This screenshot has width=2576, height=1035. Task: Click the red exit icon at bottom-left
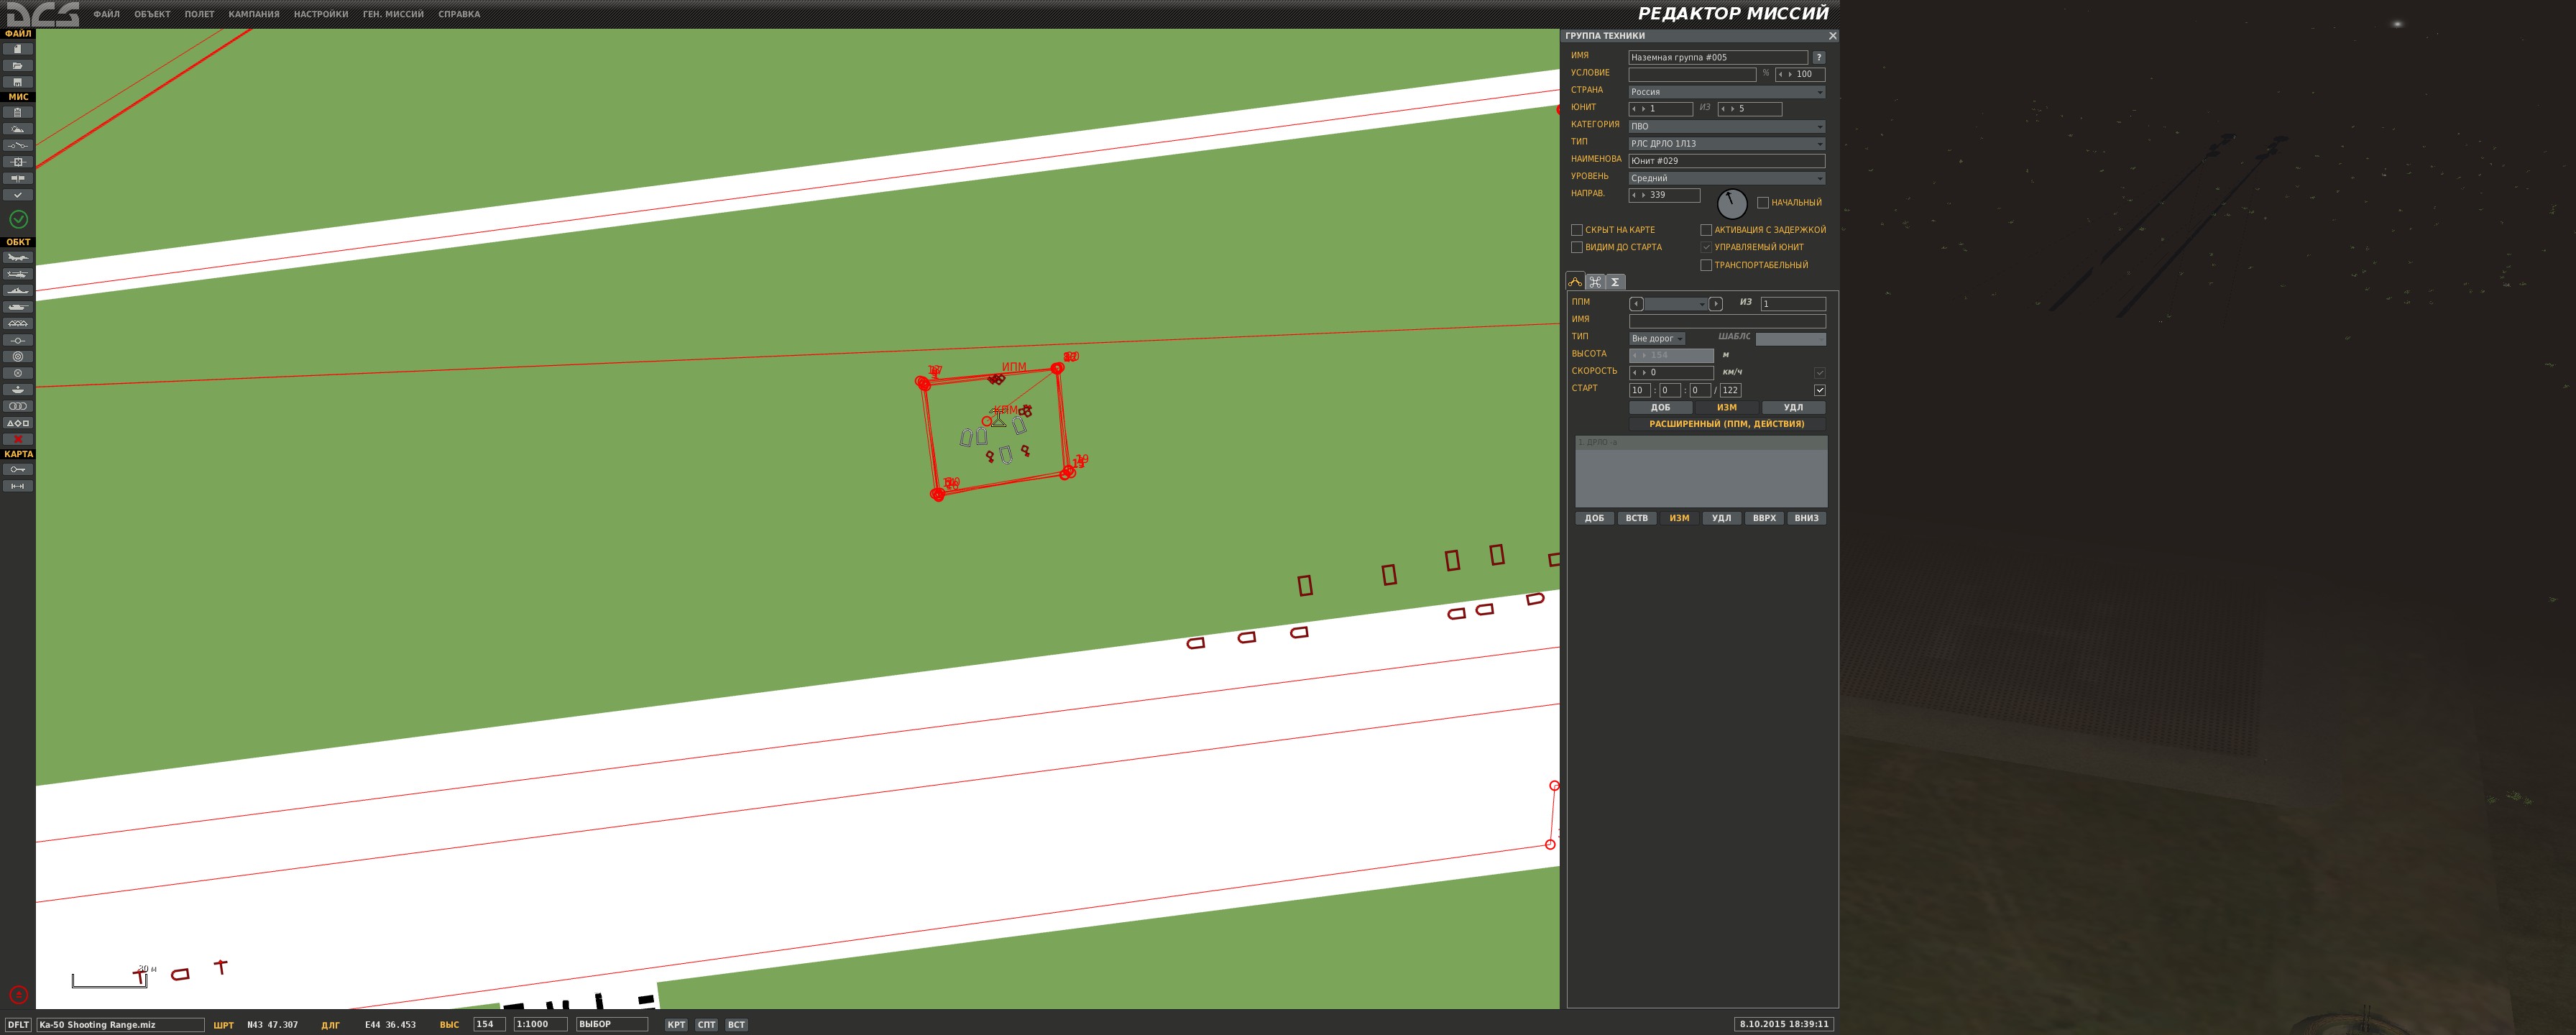click(18, 995)
